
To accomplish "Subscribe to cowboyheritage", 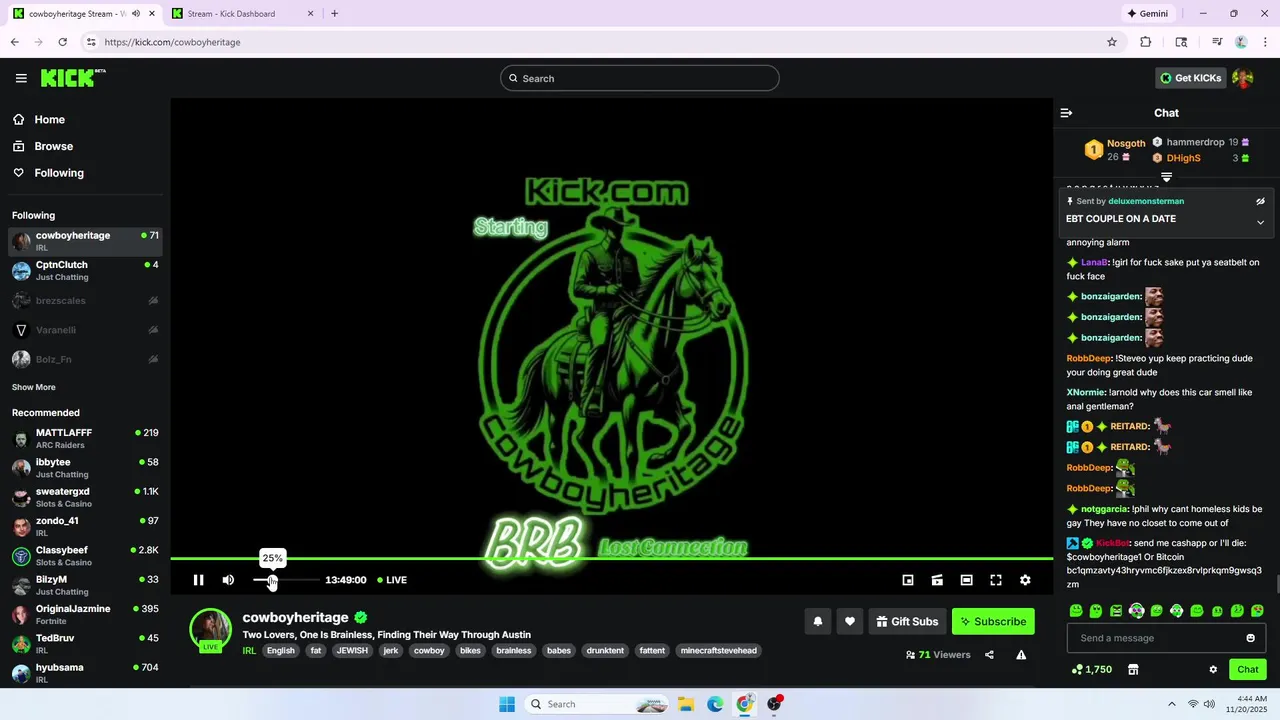I will pyautogui.click(x=993, y=621).
